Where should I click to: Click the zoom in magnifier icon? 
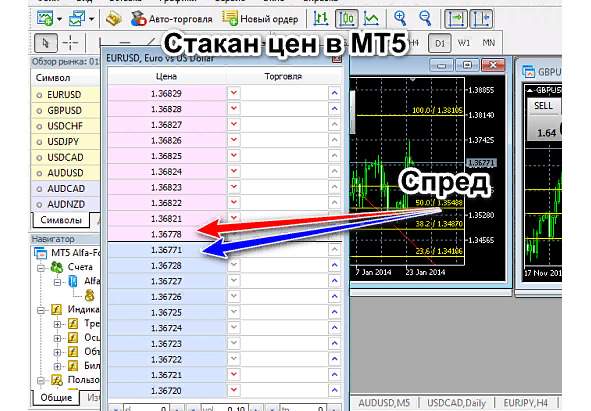[400, 18]
